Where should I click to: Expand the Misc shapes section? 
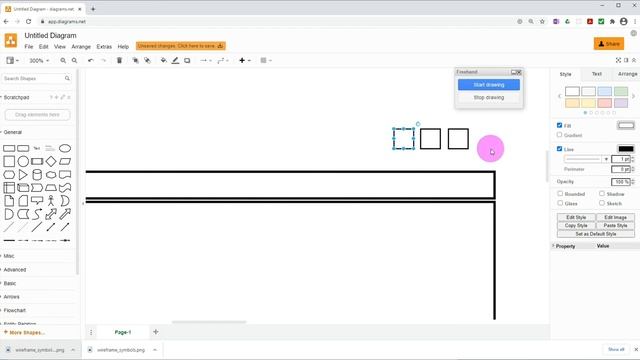click(9, 256)
